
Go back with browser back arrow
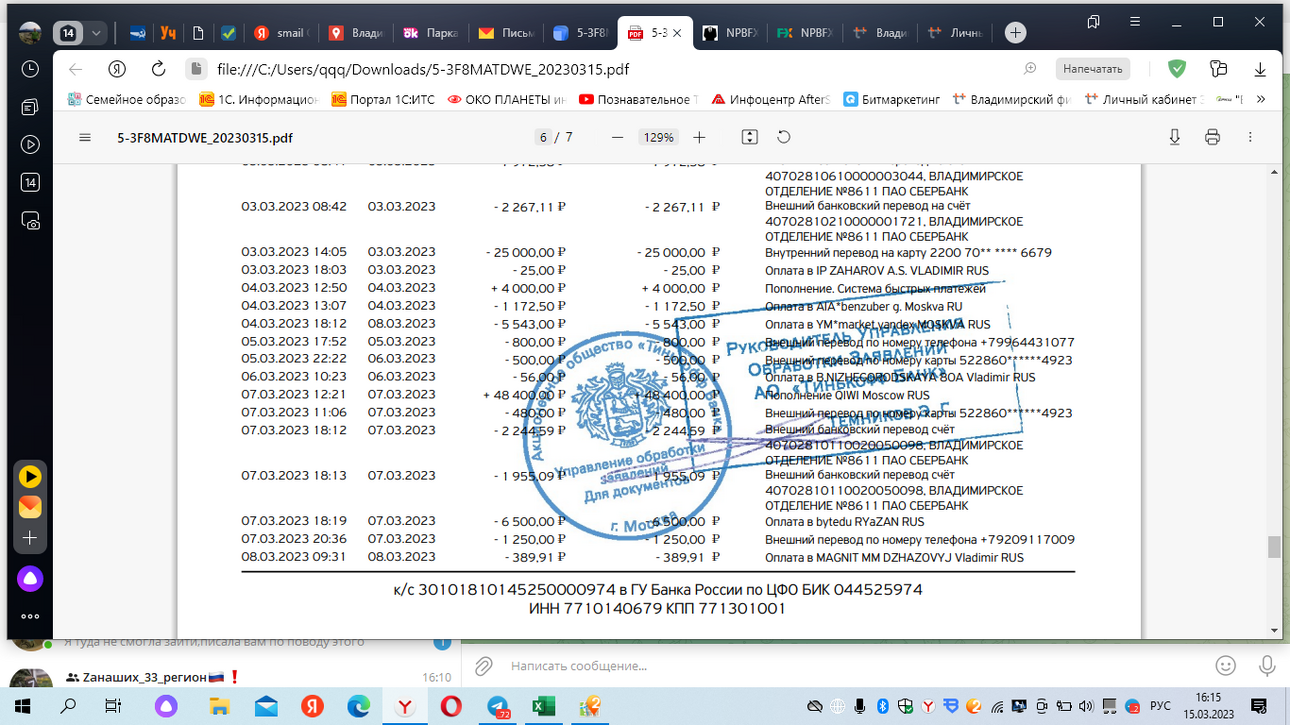tap(76, 69)
